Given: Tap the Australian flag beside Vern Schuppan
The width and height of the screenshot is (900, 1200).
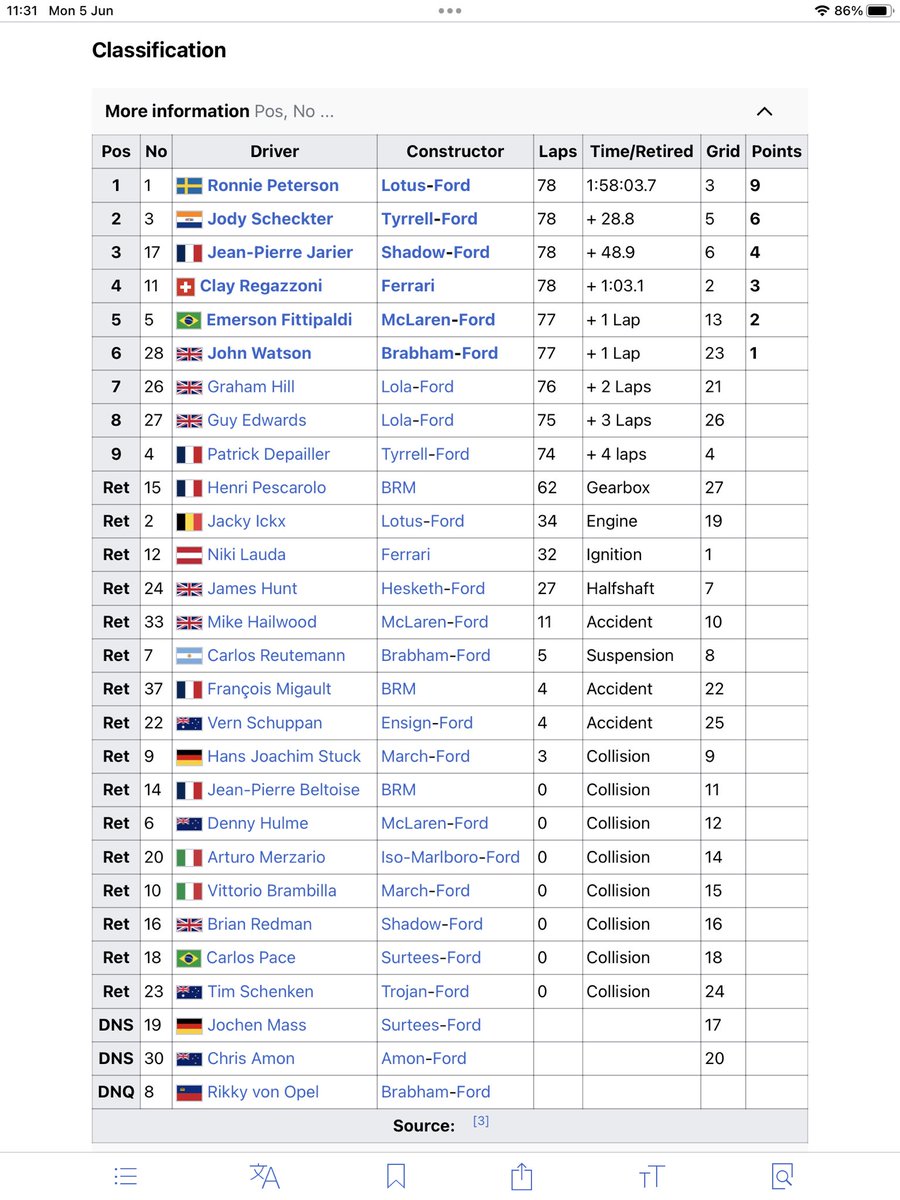Looking at the screenshot, I should tap(189, 723).
